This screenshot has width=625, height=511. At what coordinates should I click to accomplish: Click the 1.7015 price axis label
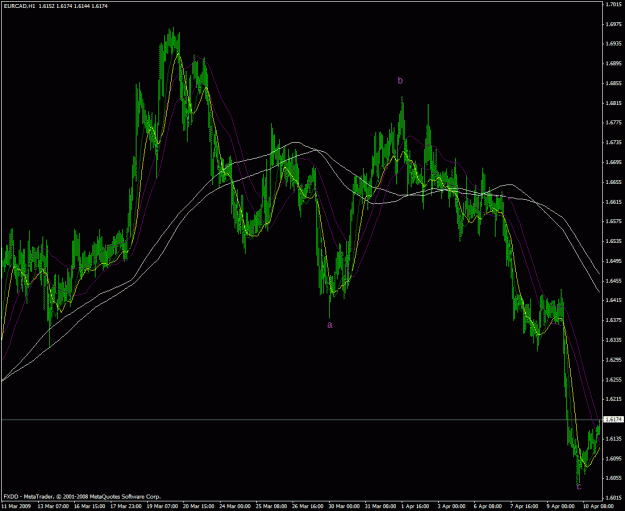click(614, 4)
